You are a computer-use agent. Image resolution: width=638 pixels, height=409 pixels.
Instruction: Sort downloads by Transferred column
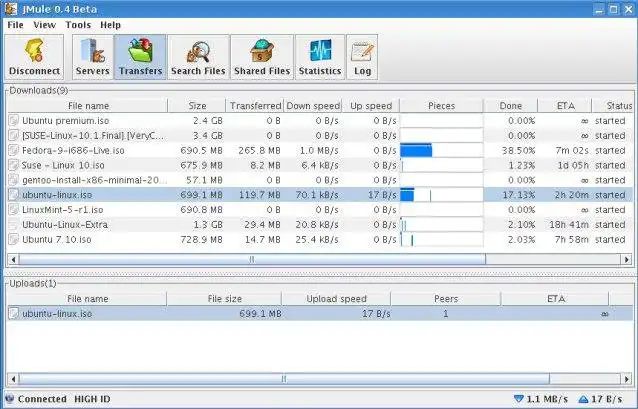click(x=255, y=106)
